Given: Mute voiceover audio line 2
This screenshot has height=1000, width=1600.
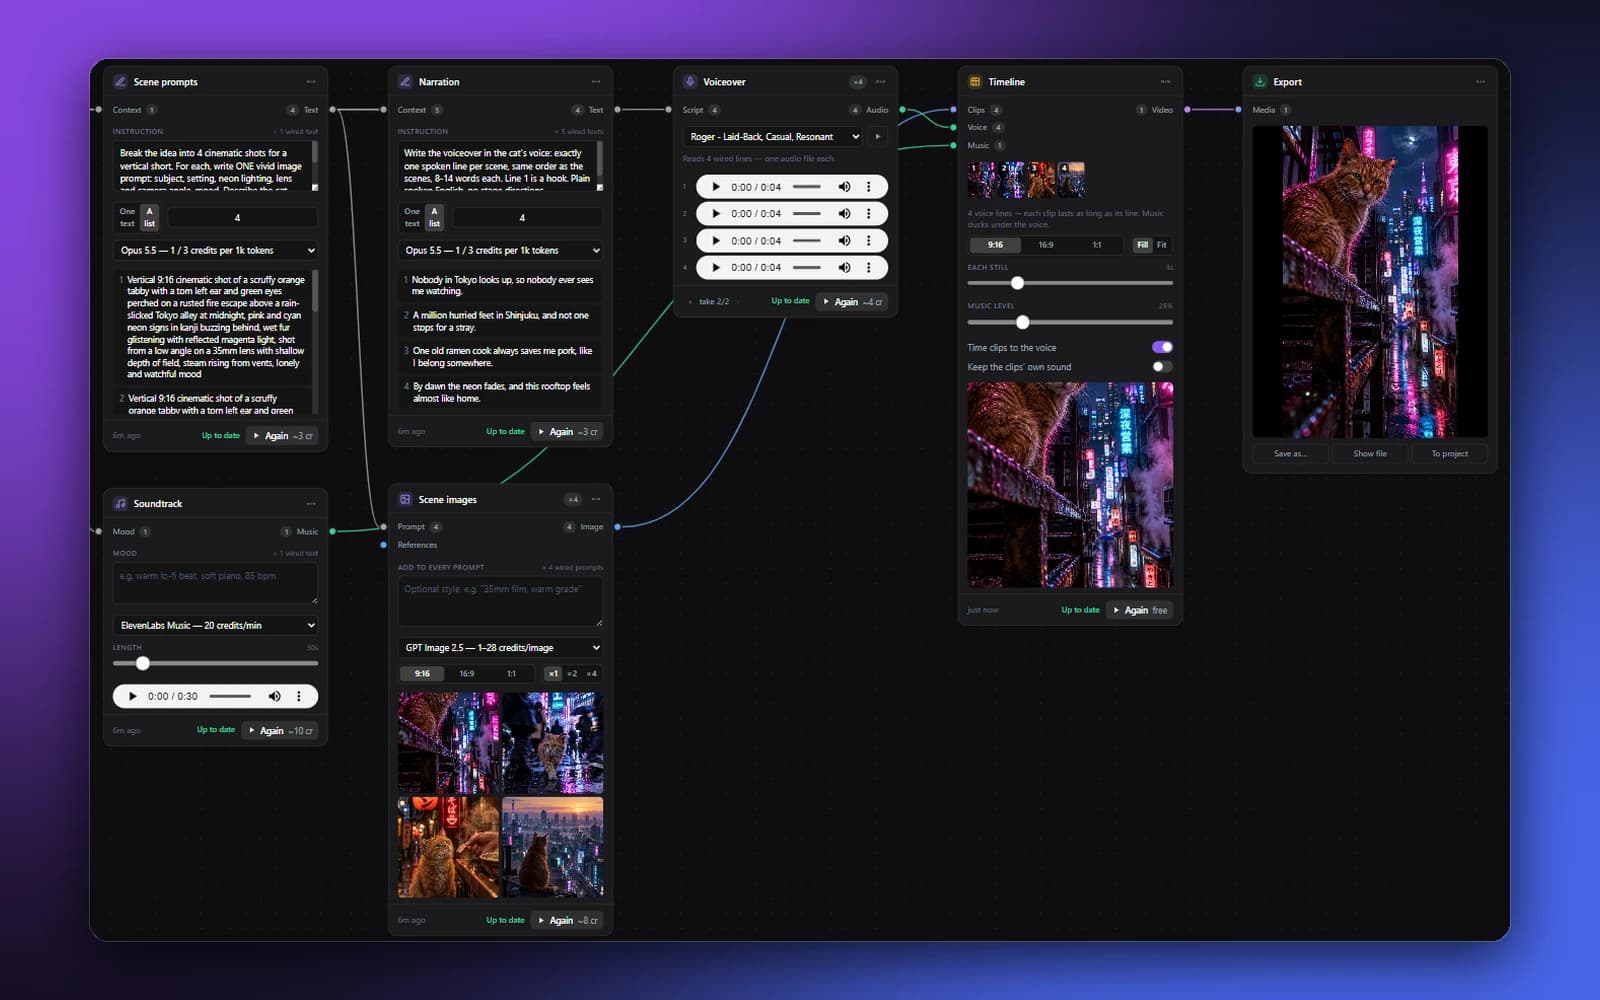Looking at the screenshot, I should point(844,214).
